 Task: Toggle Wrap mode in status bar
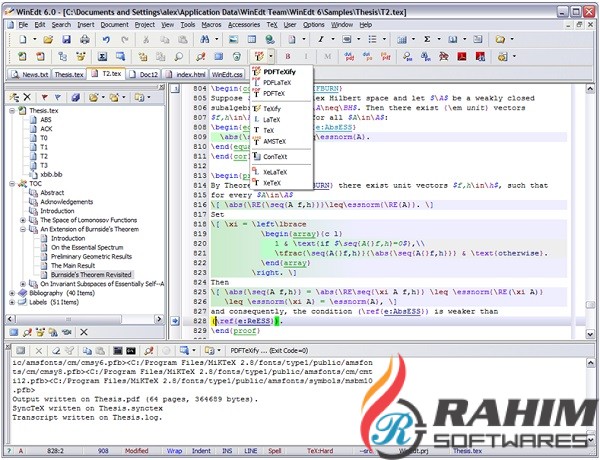(174, 451)
